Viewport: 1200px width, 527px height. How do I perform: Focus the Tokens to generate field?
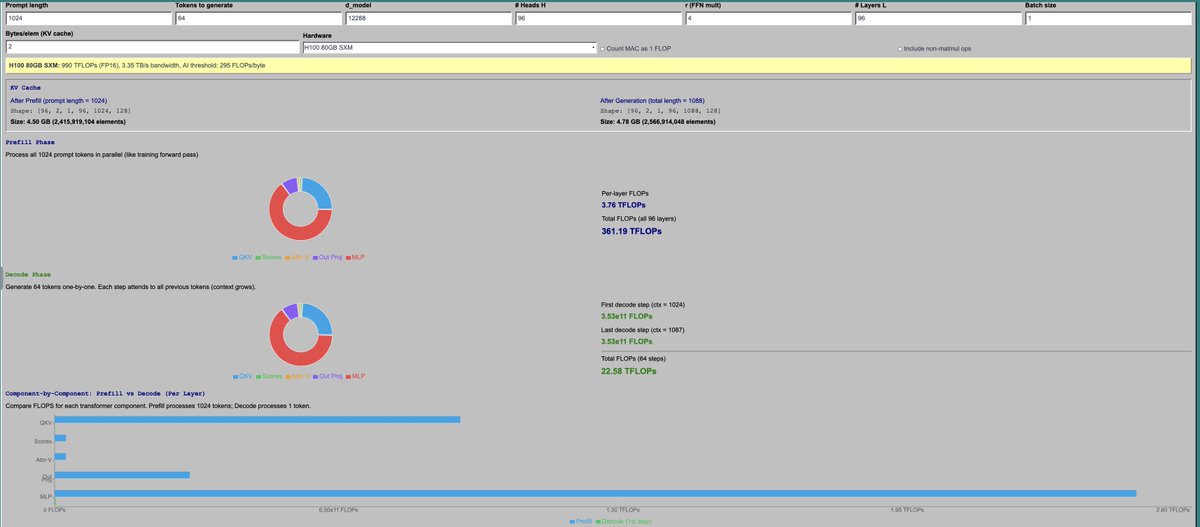pyautogui.click(x=258, y=18)
